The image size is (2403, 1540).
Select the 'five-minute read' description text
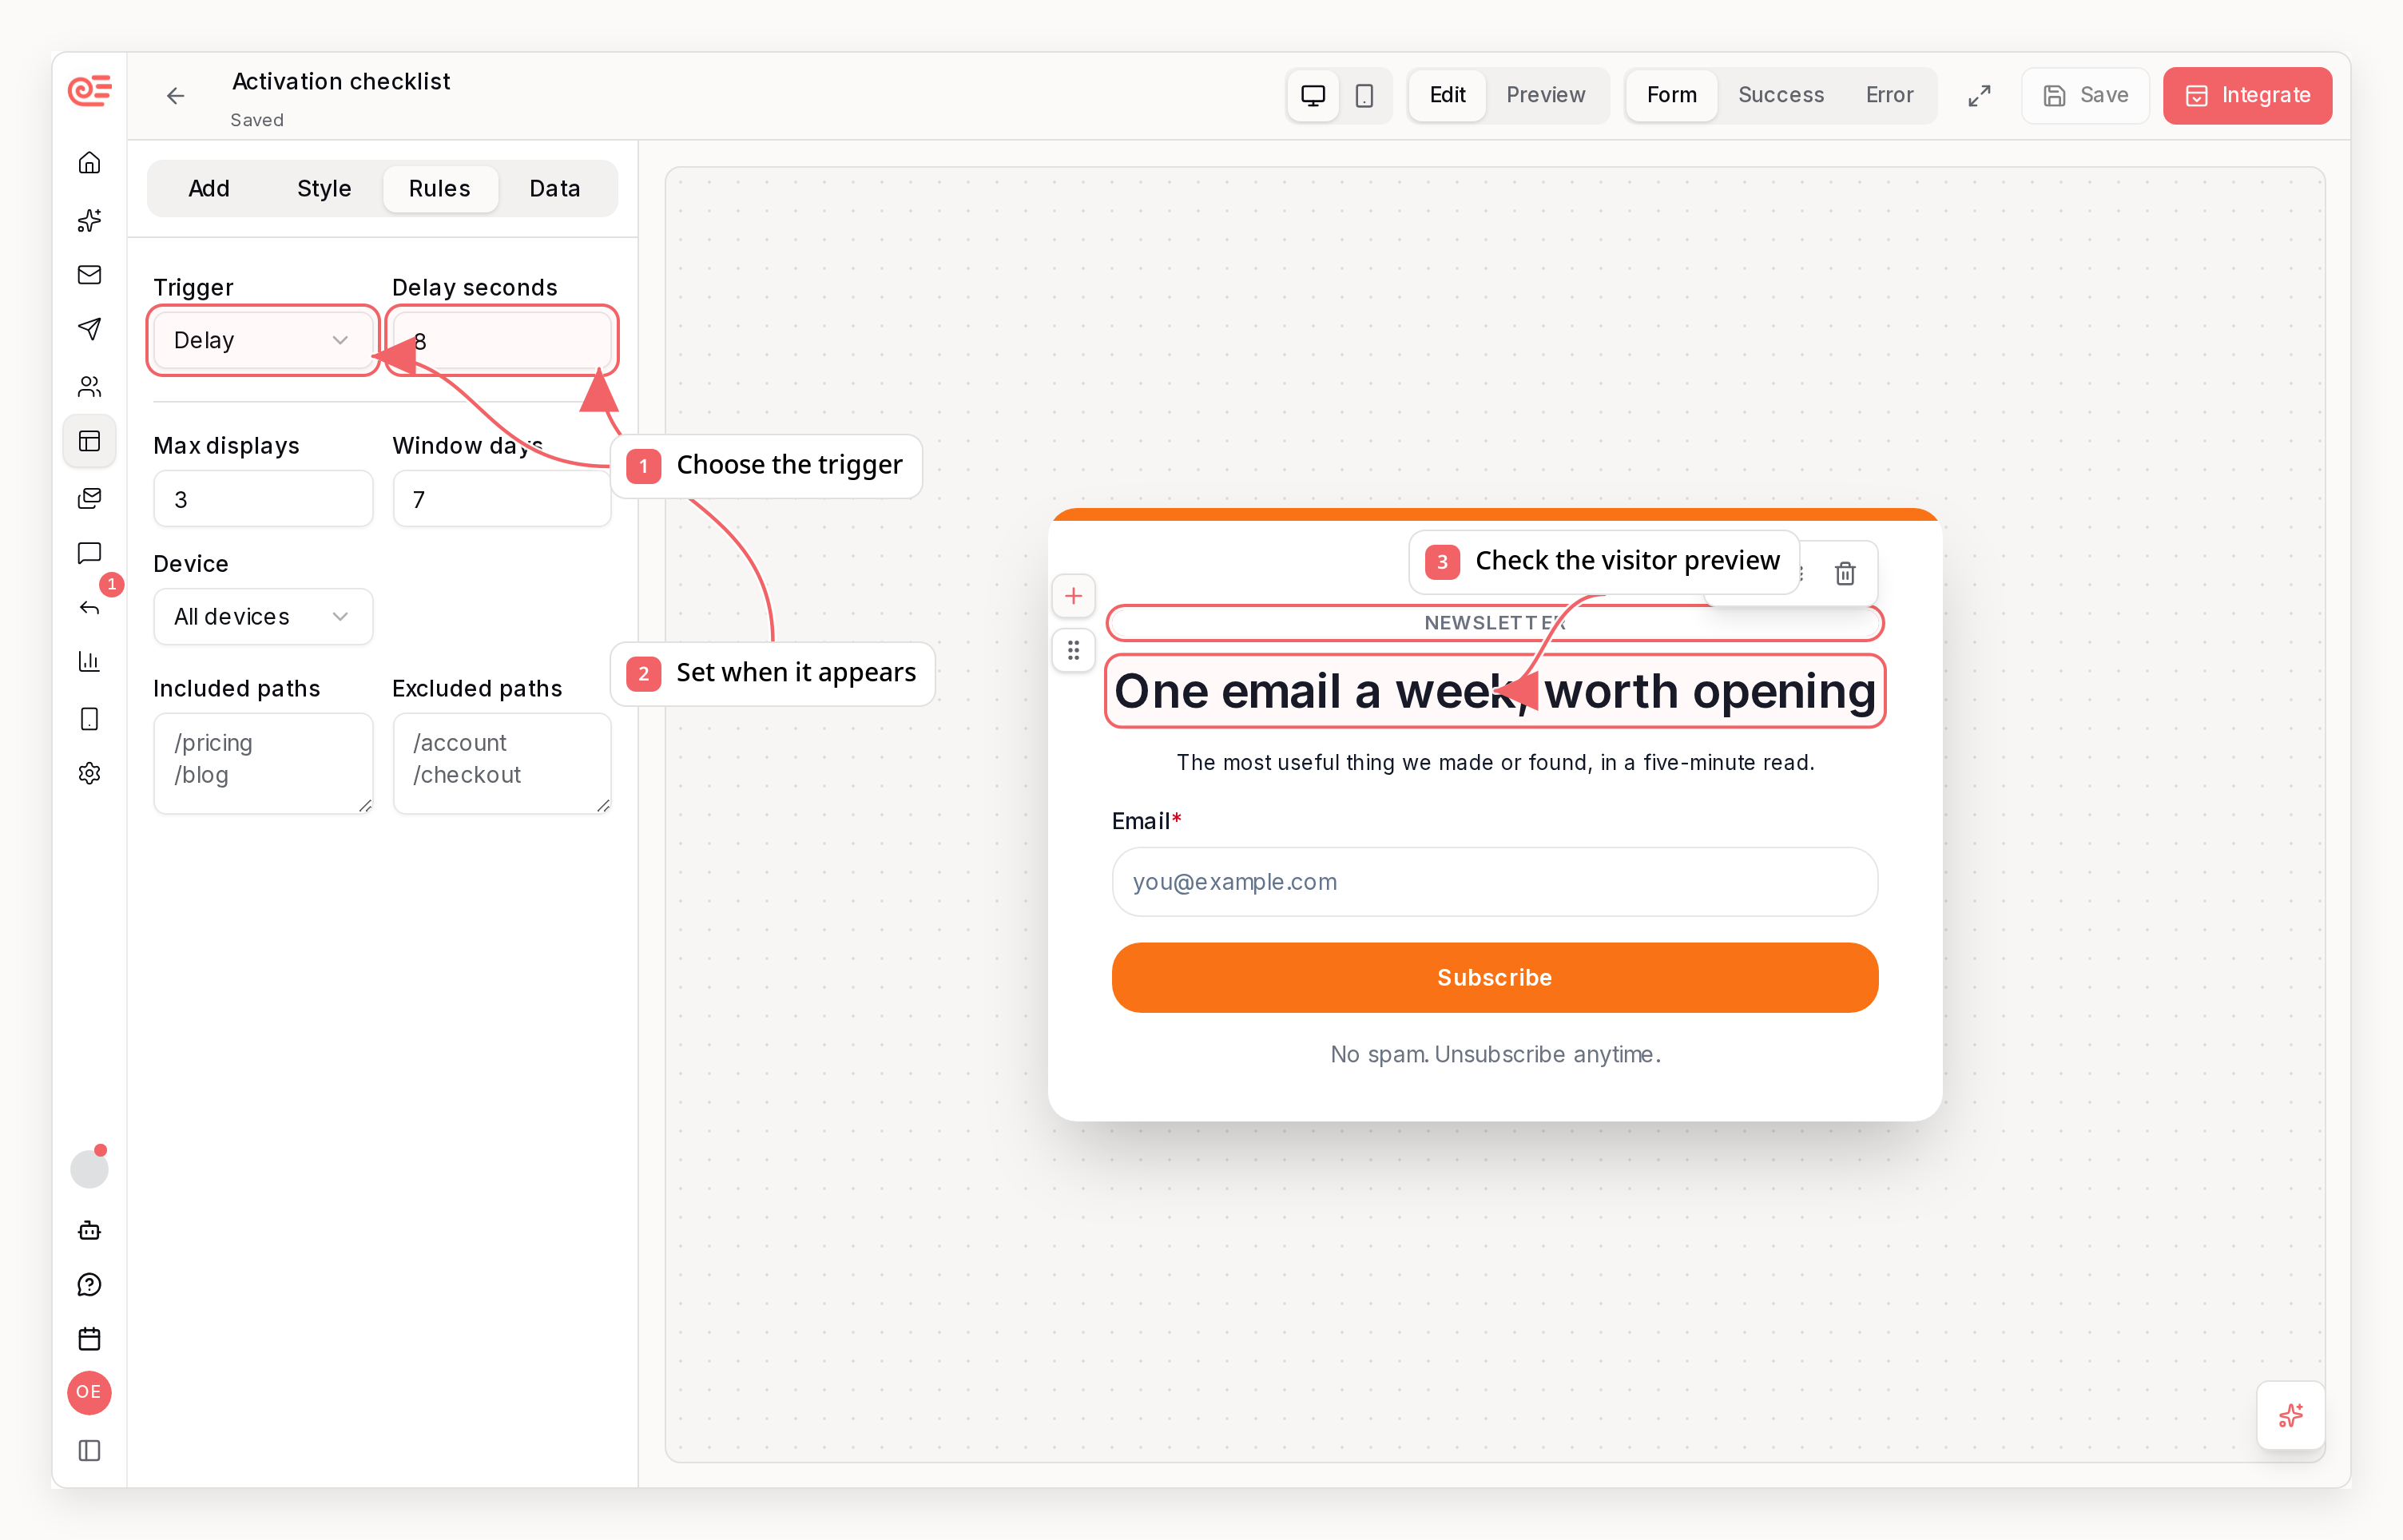tap(1494, 763)
